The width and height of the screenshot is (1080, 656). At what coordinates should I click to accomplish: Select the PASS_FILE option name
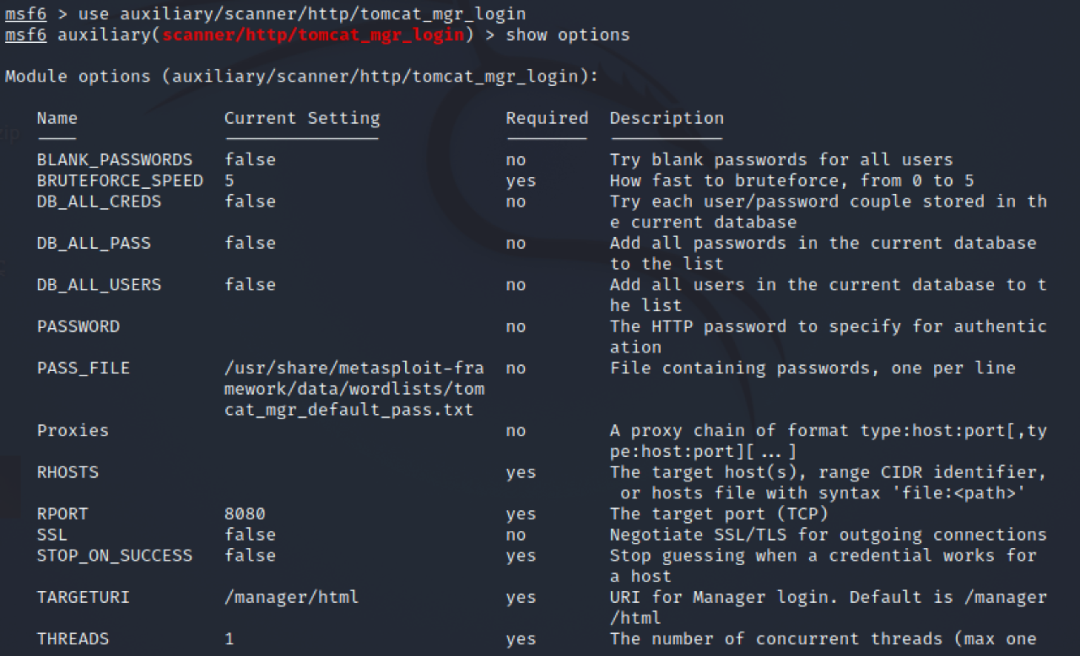[x=83, y=368]
